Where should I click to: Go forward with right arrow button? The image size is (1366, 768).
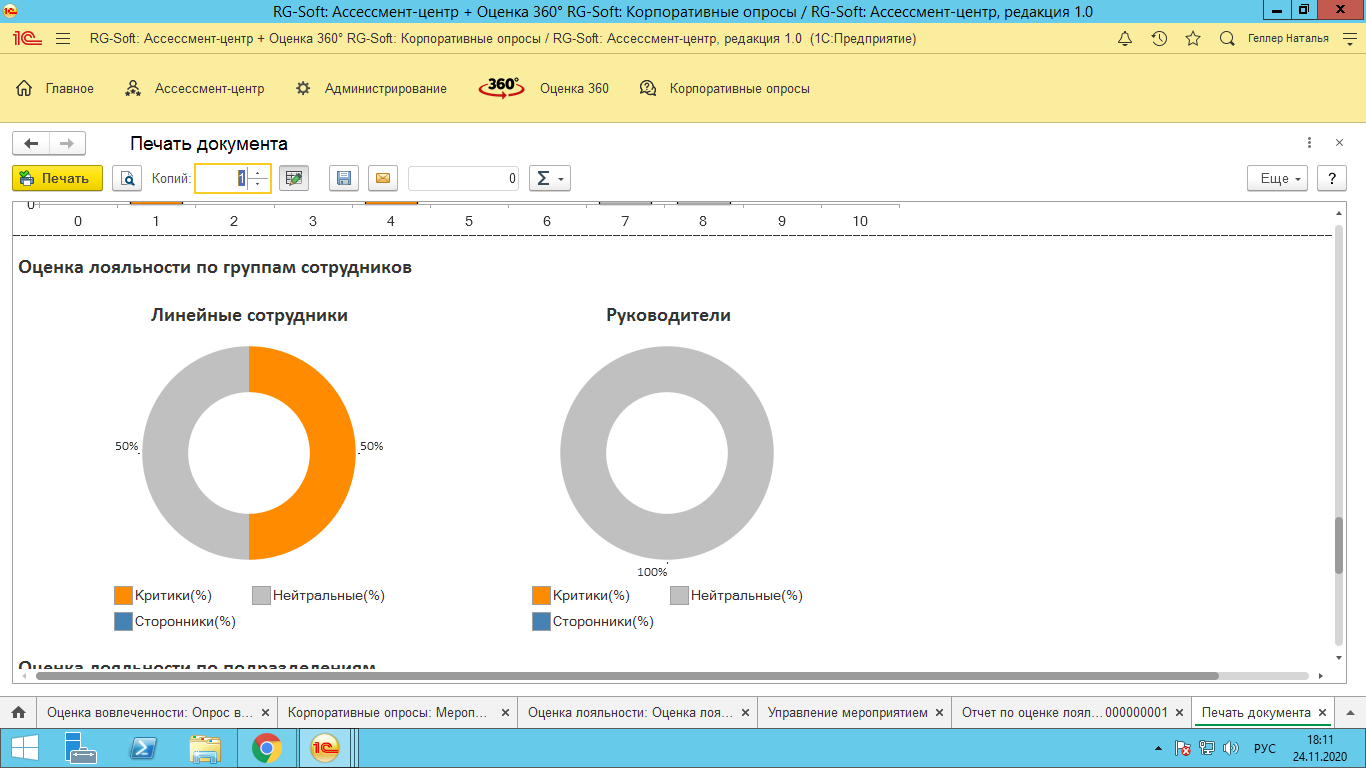click(67, 144)
